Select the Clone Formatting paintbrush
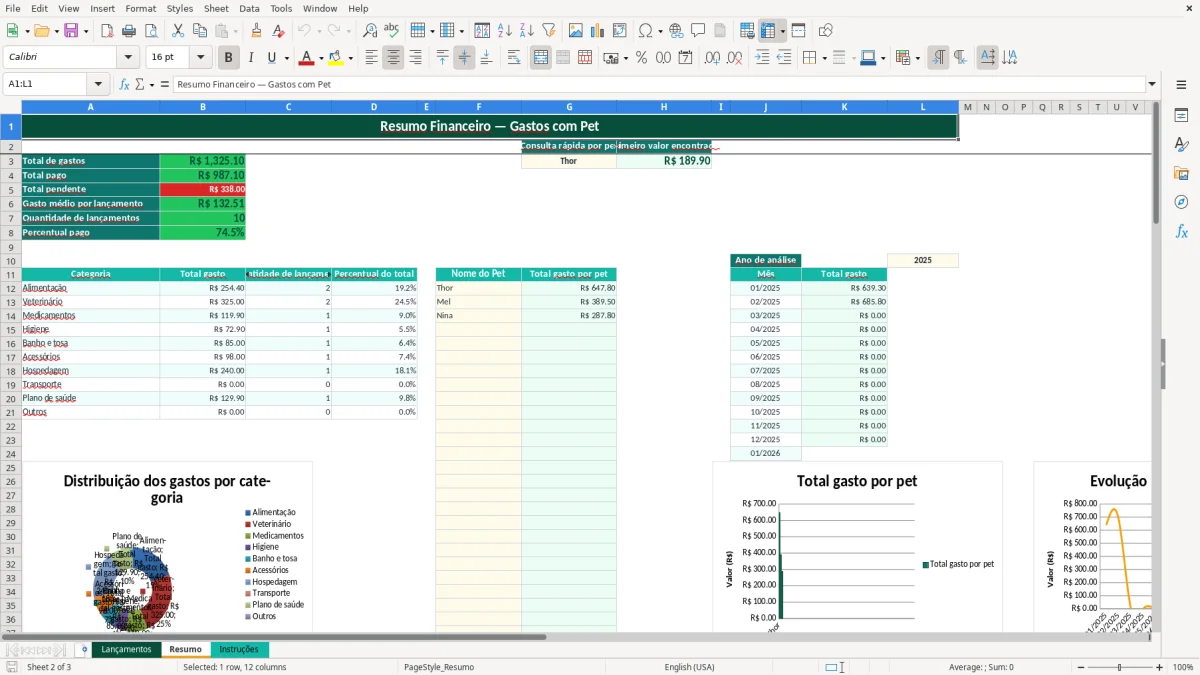The image size is (1200, 675). point(256,31)
